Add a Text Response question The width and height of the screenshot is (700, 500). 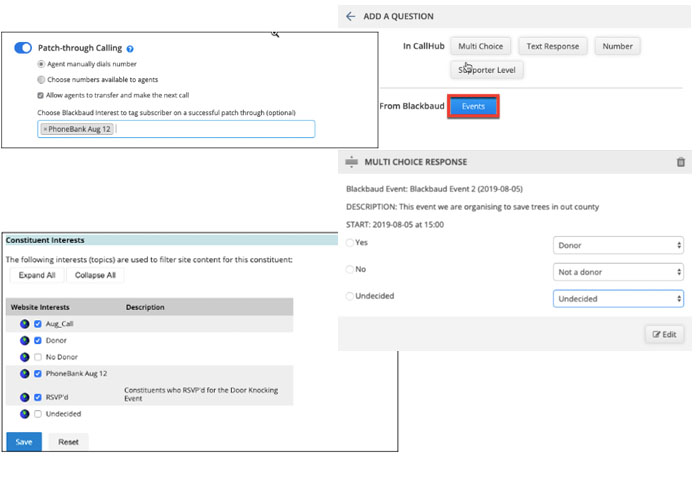(552, 46)
